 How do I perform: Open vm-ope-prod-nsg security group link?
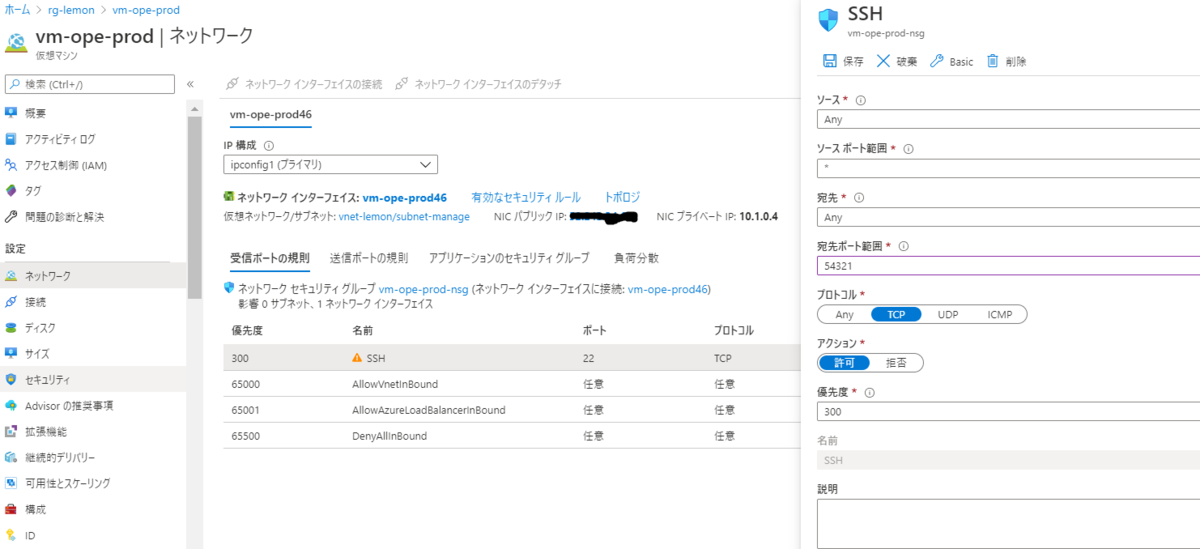[x=423, y=289]
